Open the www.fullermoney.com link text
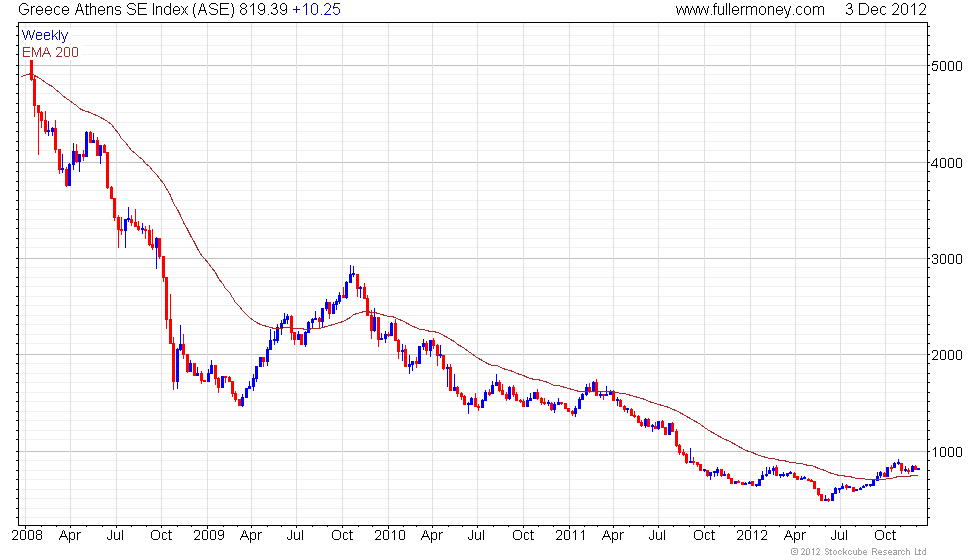 750,9
